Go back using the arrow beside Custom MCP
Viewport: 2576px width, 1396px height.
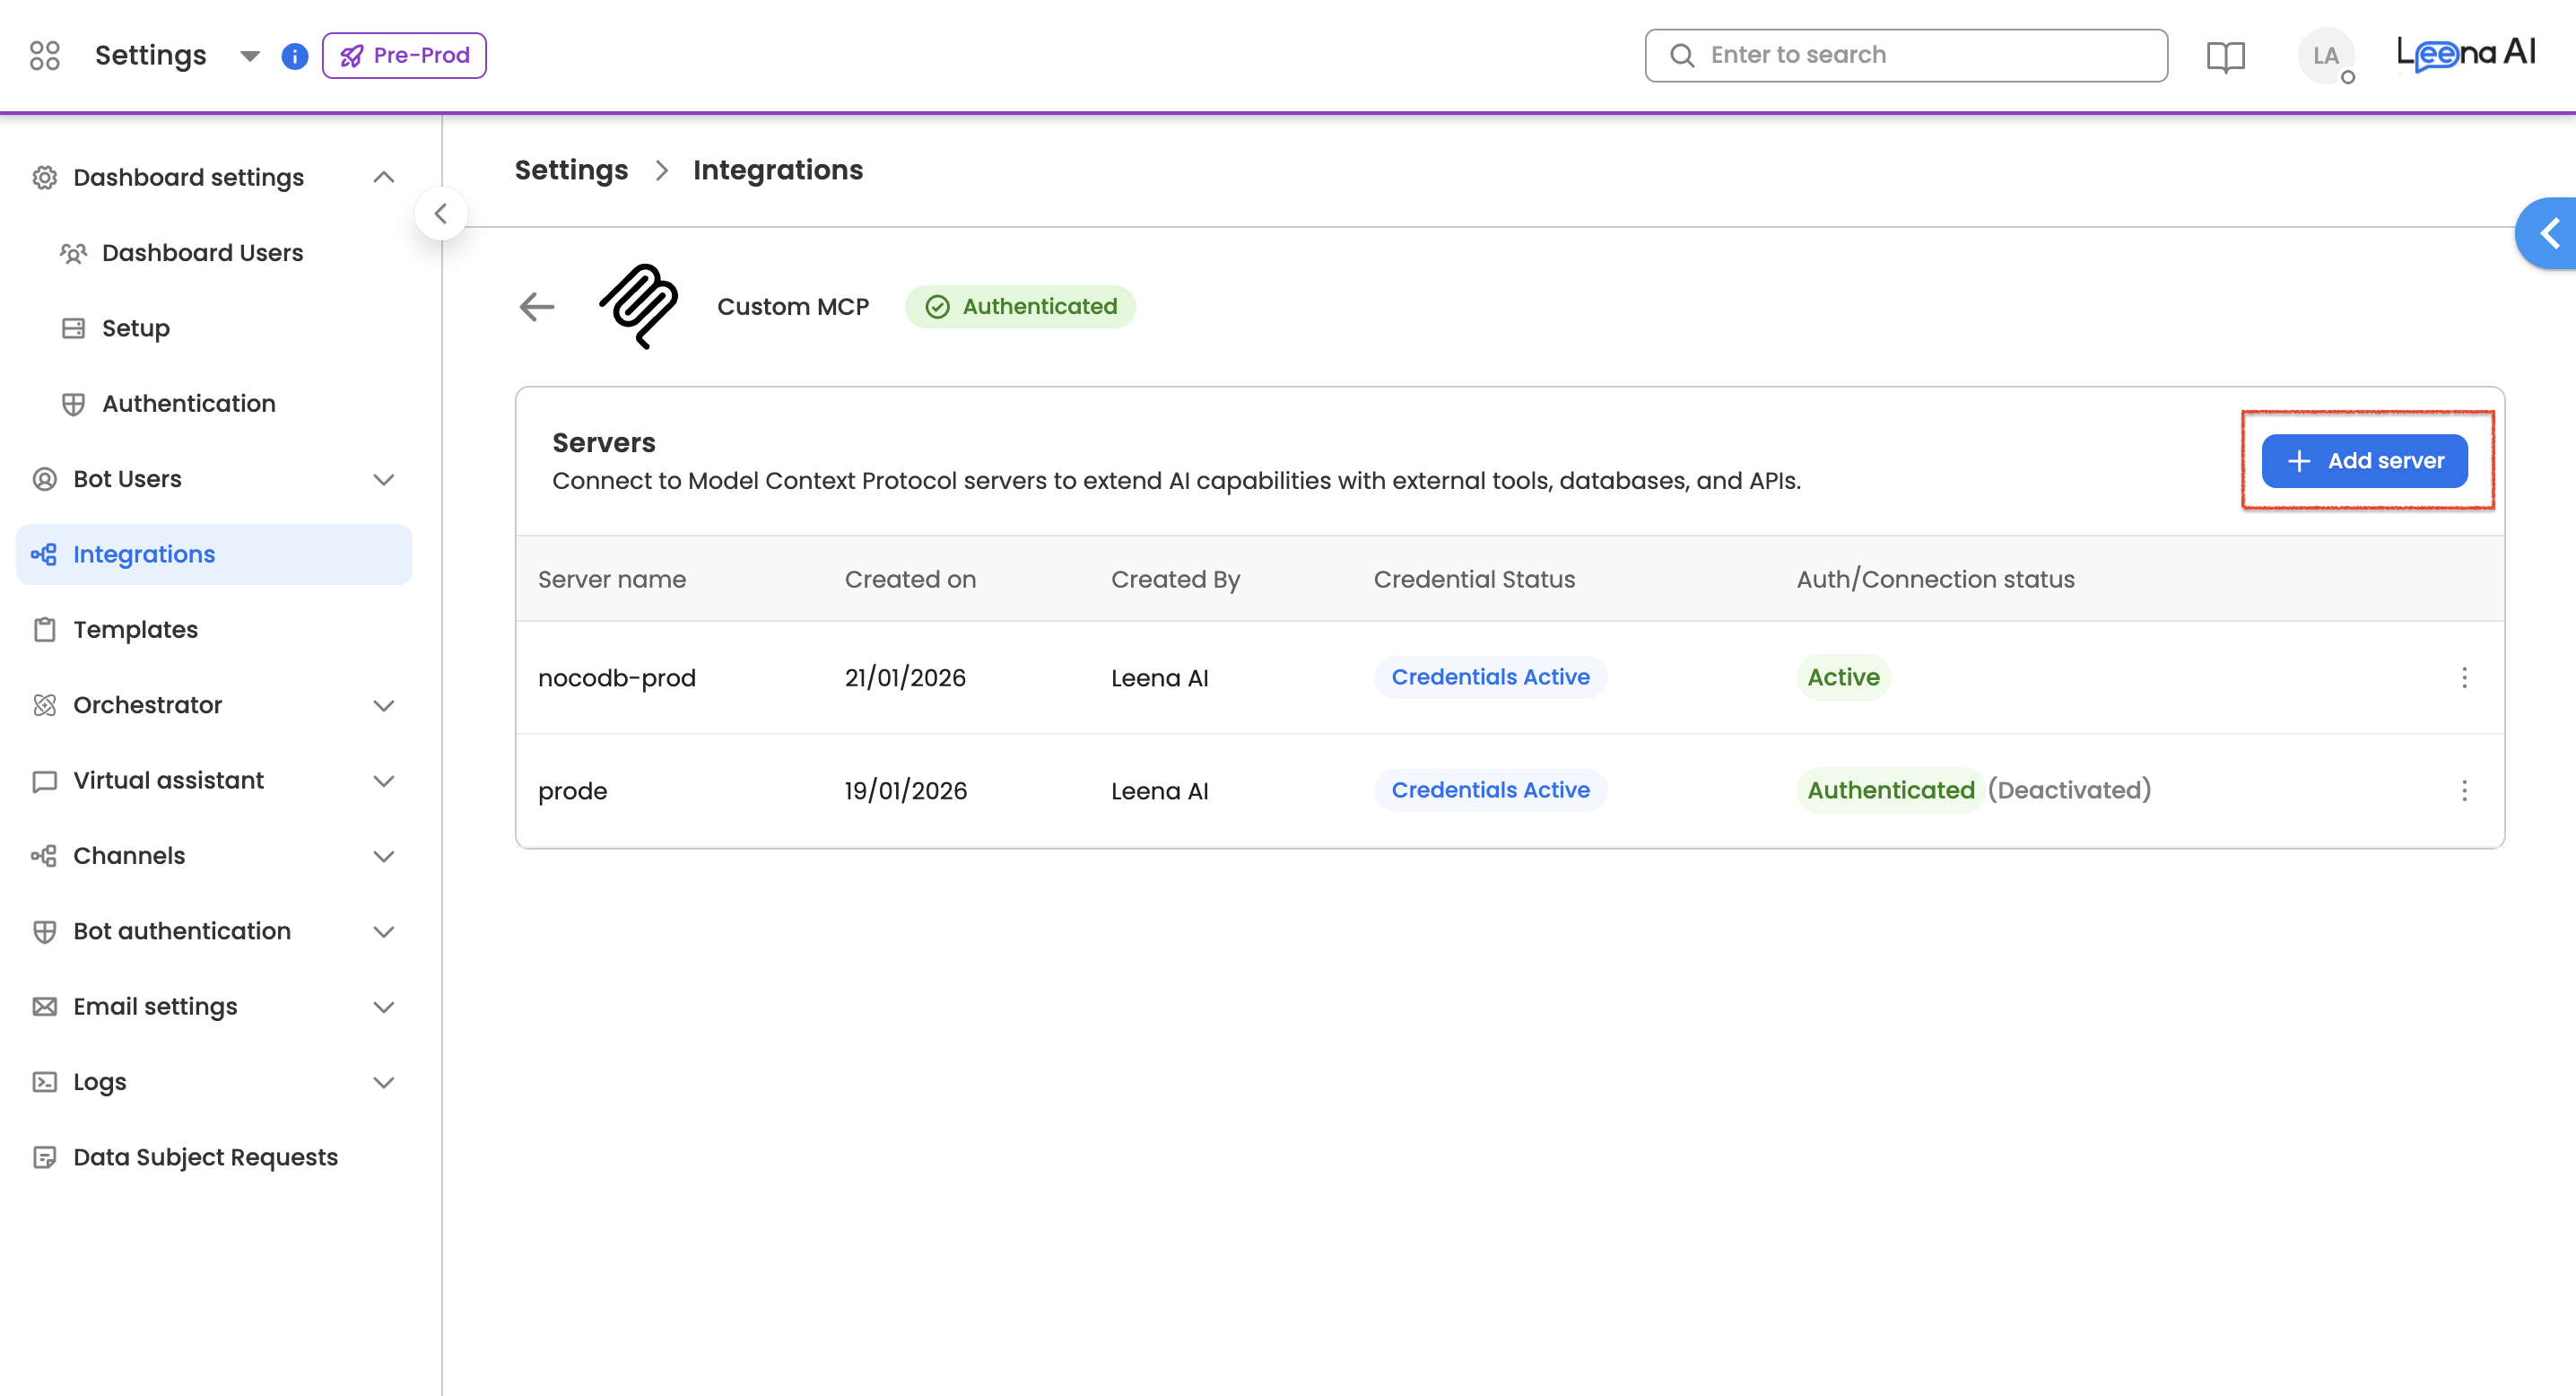tap(537, 306)
